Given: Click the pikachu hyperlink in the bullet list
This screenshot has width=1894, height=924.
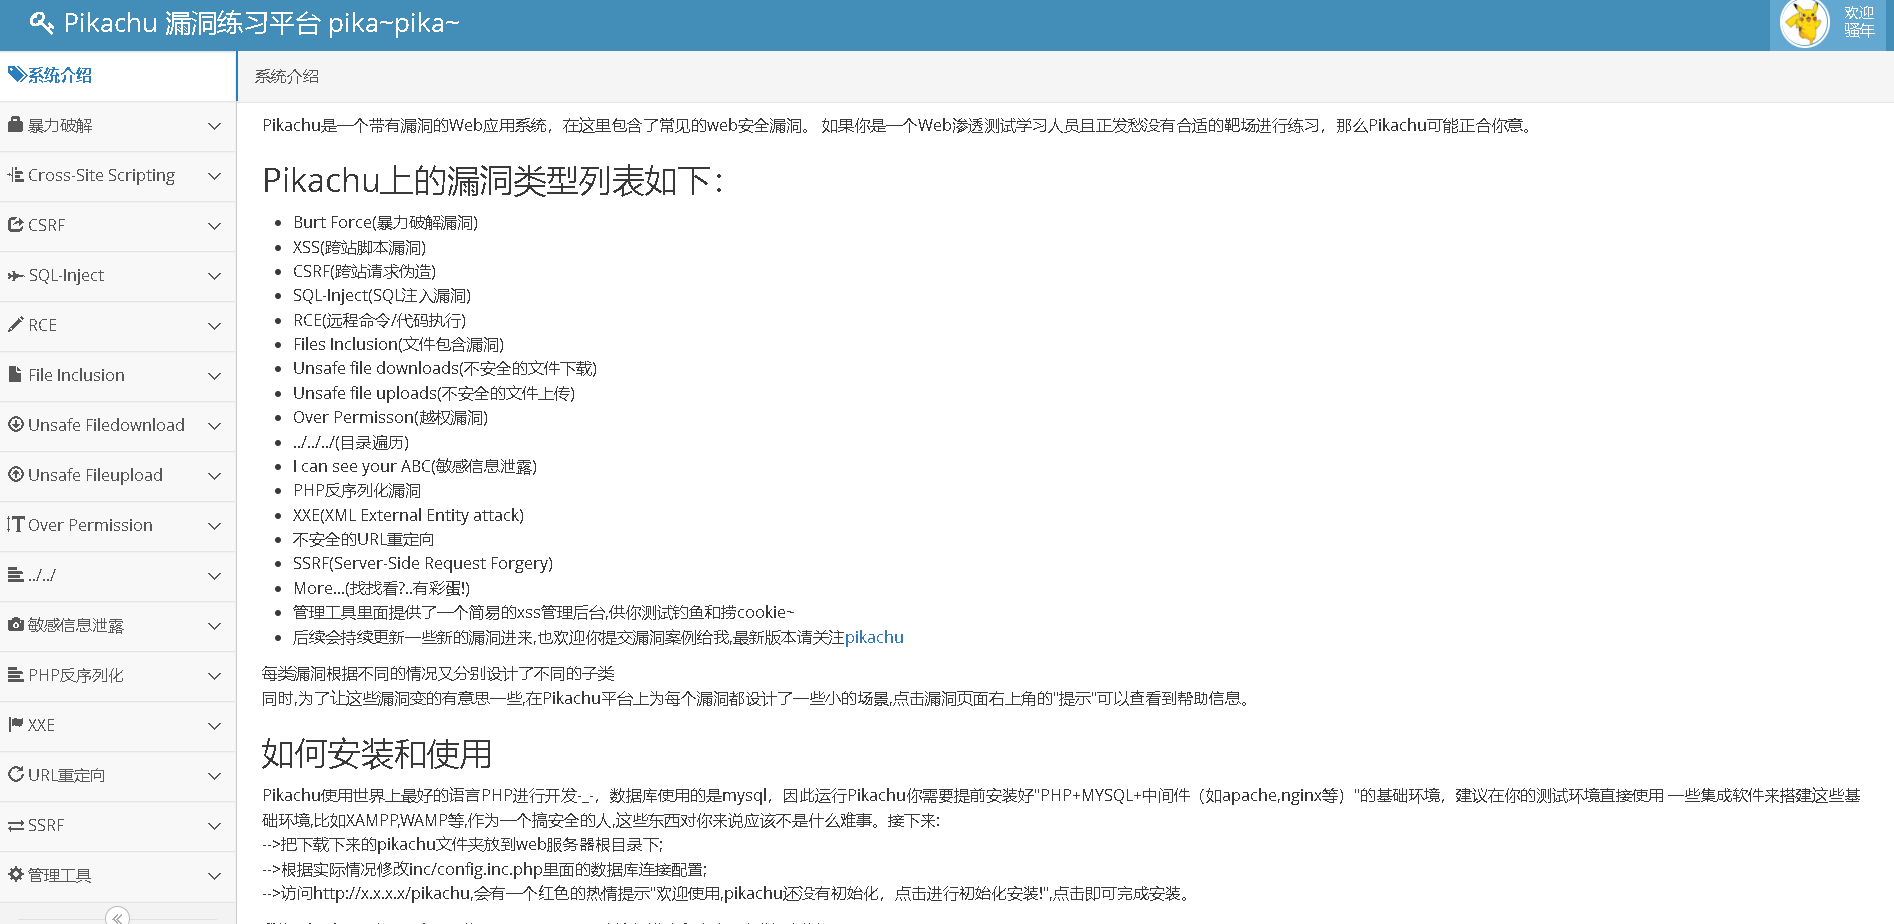Looking at the screenshot, I should pyautogui.click(x=874, y=637).
